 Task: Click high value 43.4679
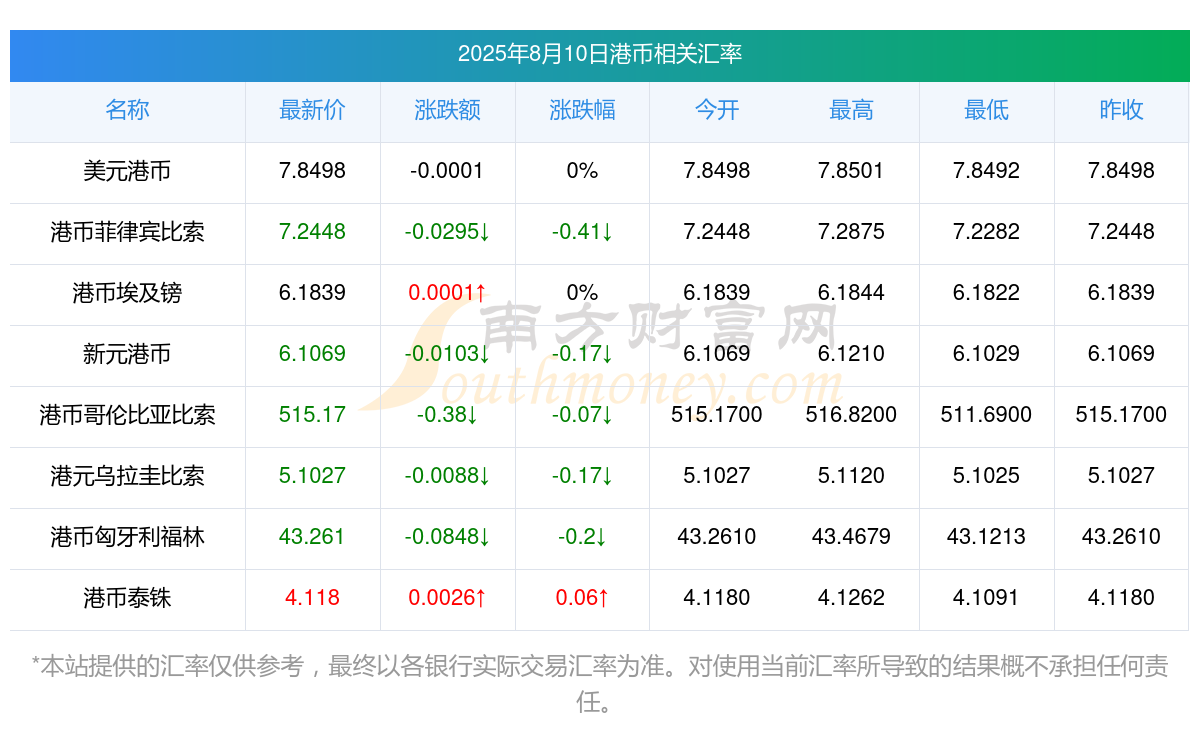851,537
